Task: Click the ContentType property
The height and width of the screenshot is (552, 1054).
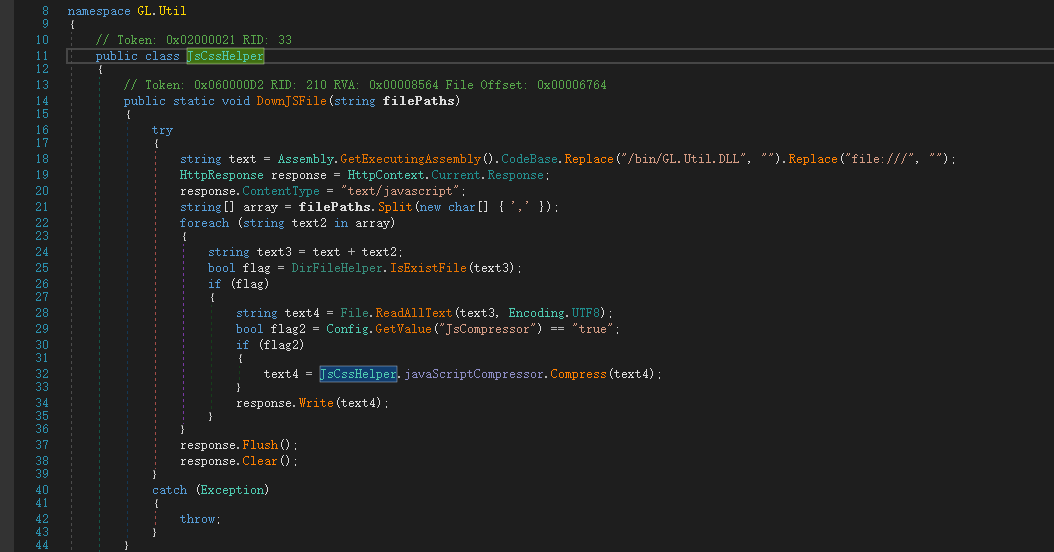Action: pyautogui.click(x=281, y=191)
